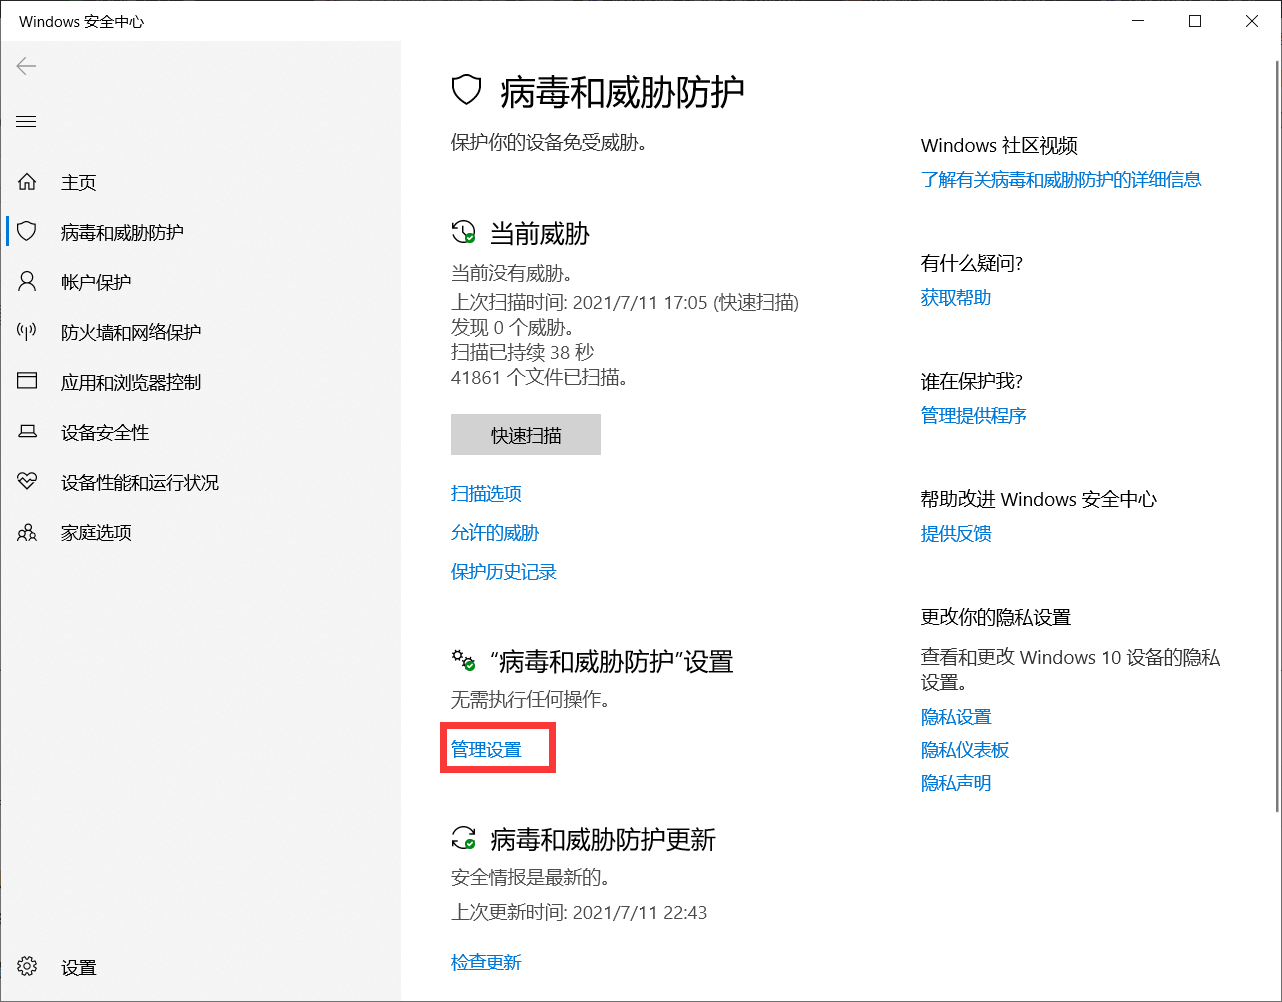The image size is (1282, 1002).
Task: Click the text 上次扫描时间: 2021/7/11 17:05 (快速扫描)
Action: tap(625, 302)
